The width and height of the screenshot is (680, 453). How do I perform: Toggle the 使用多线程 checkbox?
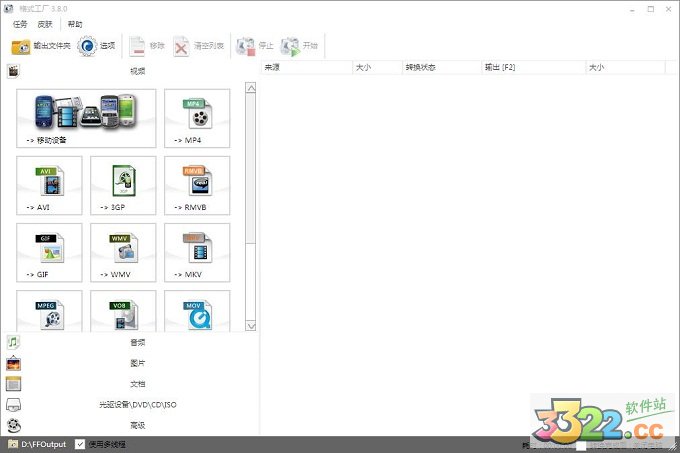81,444
